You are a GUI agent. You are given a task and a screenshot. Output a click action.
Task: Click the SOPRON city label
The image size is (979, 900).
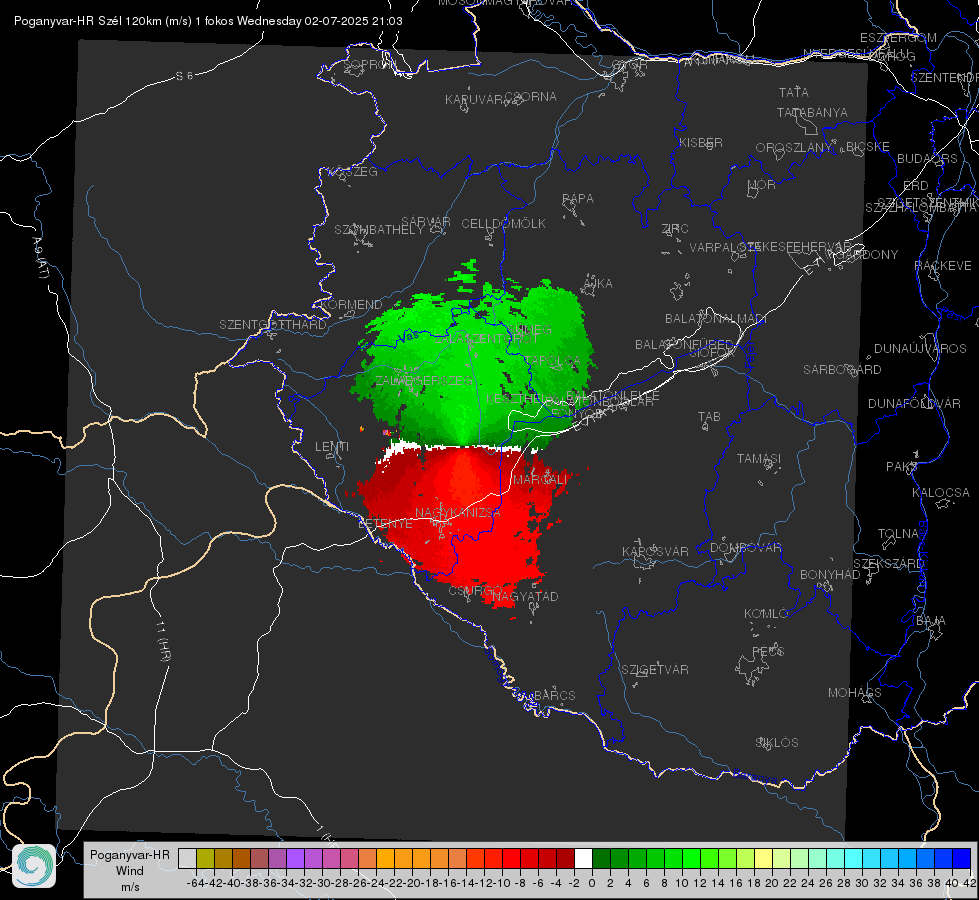(370, 64)
